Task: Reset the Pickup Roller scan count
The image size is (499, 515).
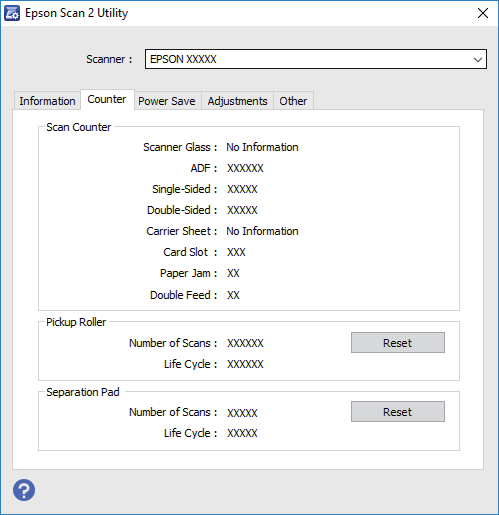Action: 398,343
